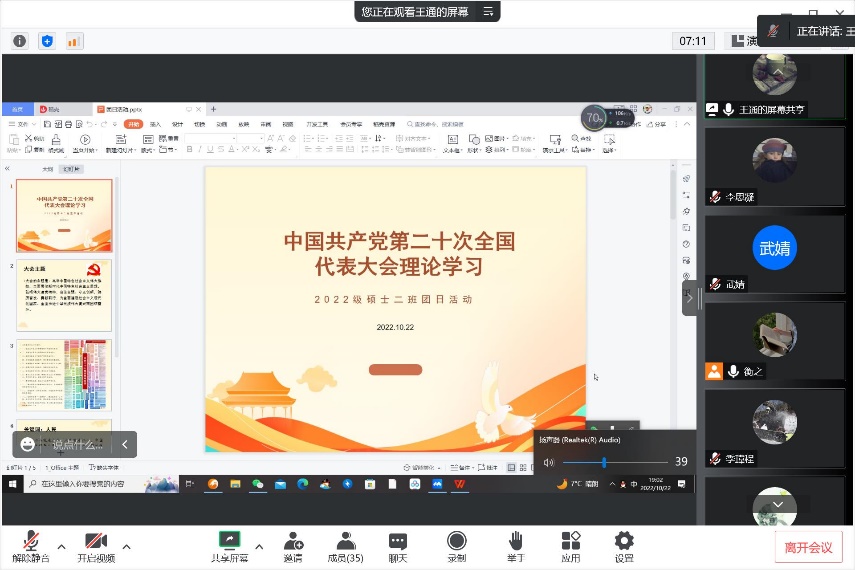Click the blue security shield icon
The image size is (855, 570).
click(x=47, y=41)
